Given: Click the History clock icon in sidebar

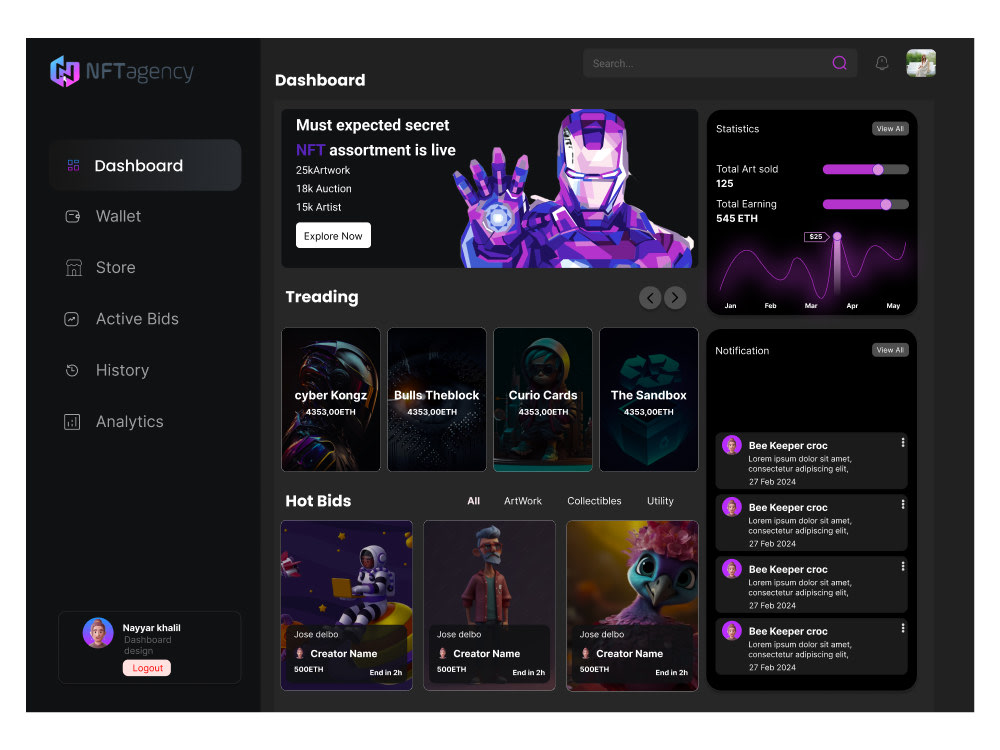Looking at the screenshot, I should (x=71, y=370).
